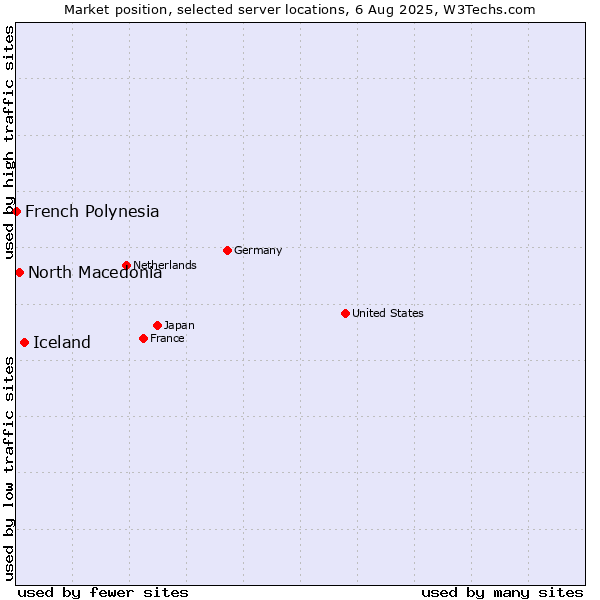Click the "used by low traffic sites" axis label
The width and height of the screenshot is (600, 600).
click(9, 469)
